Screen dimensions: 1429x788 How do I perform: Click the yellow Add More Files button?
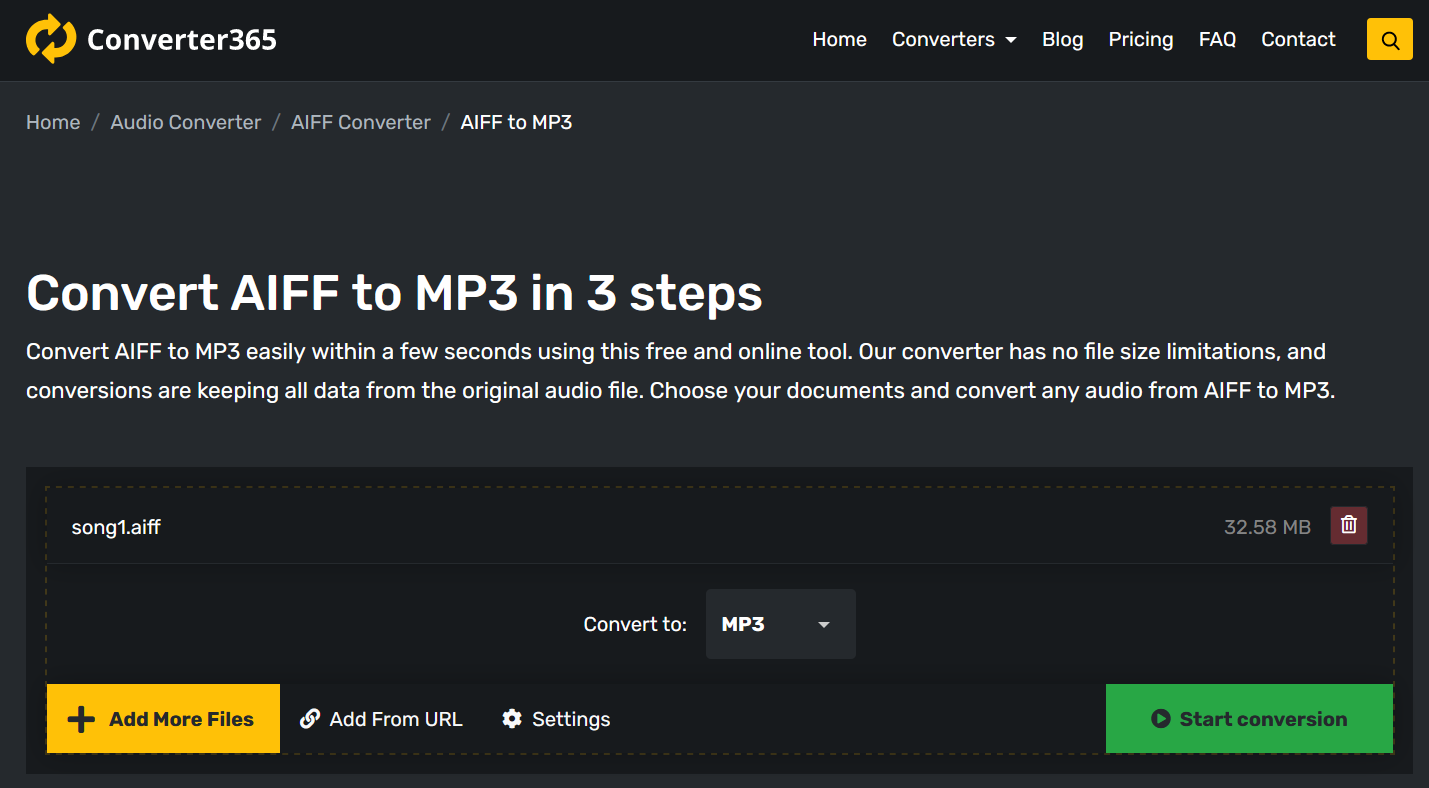pyautogui.click(x=163, y=719)
